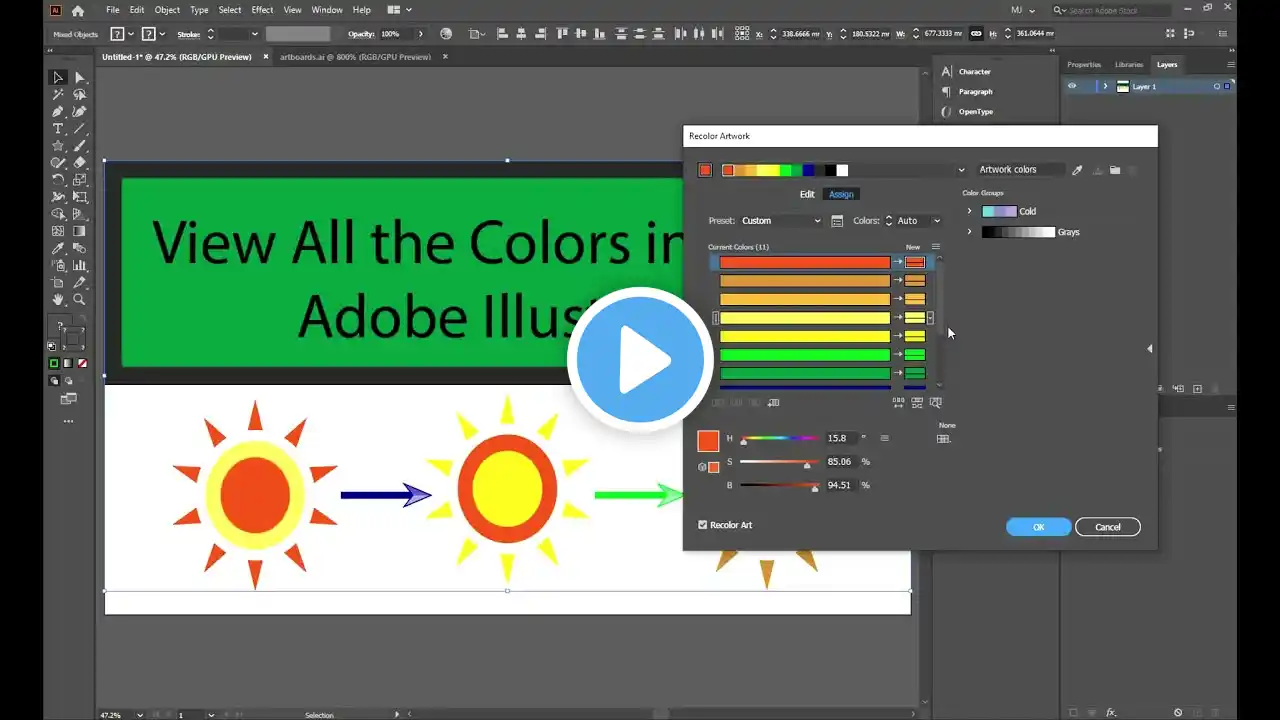Select the Type tool in toolbar
This screenshot has width=1280, height=720.
(x=58, y=129)
